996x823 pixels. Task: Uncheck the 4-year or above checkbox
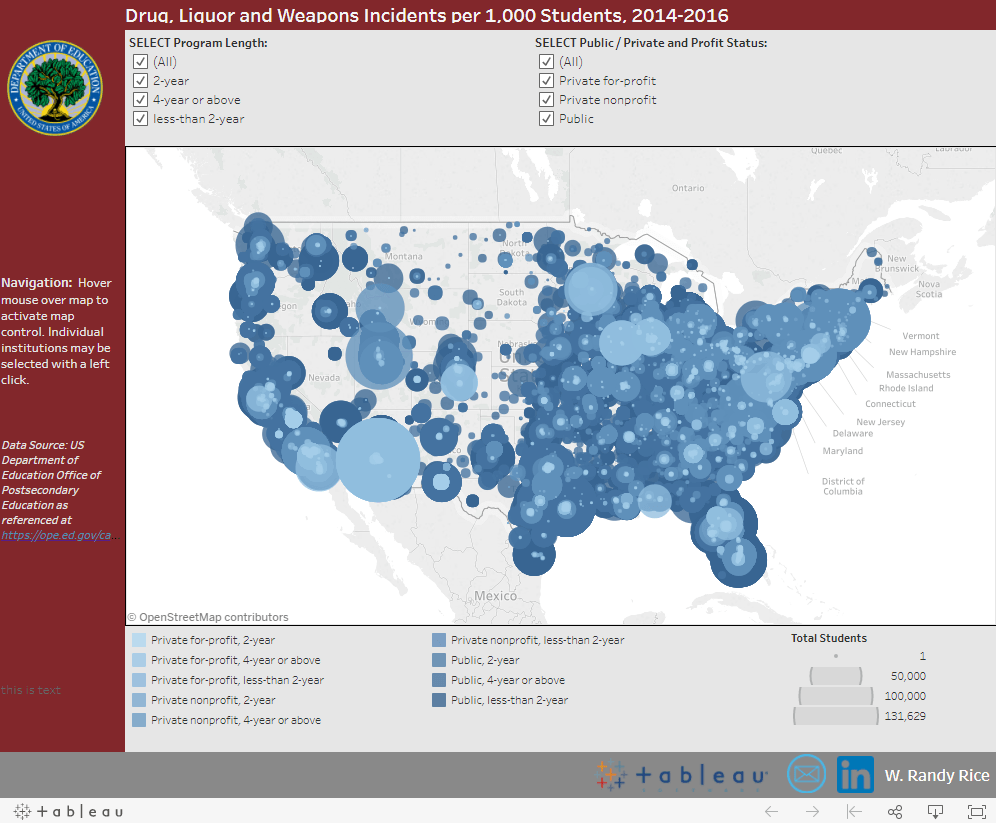click(x=140, y=100)
